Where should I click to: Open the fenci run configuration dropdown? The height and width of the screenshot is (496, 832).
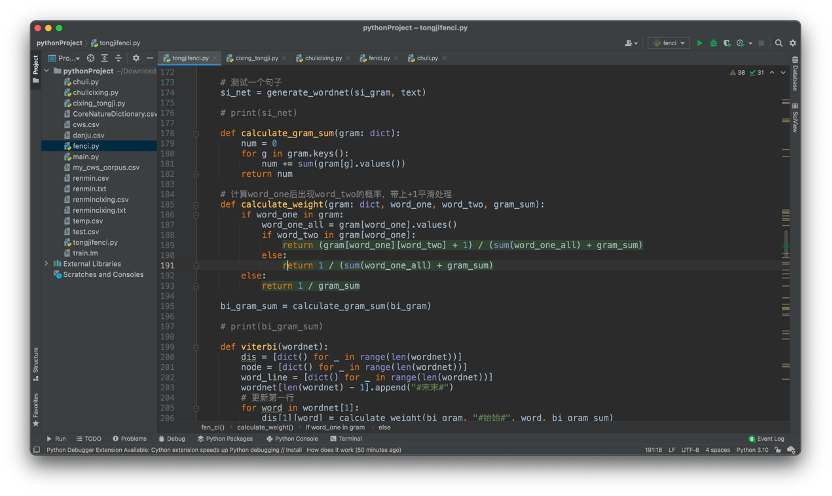tap(669, 43)
